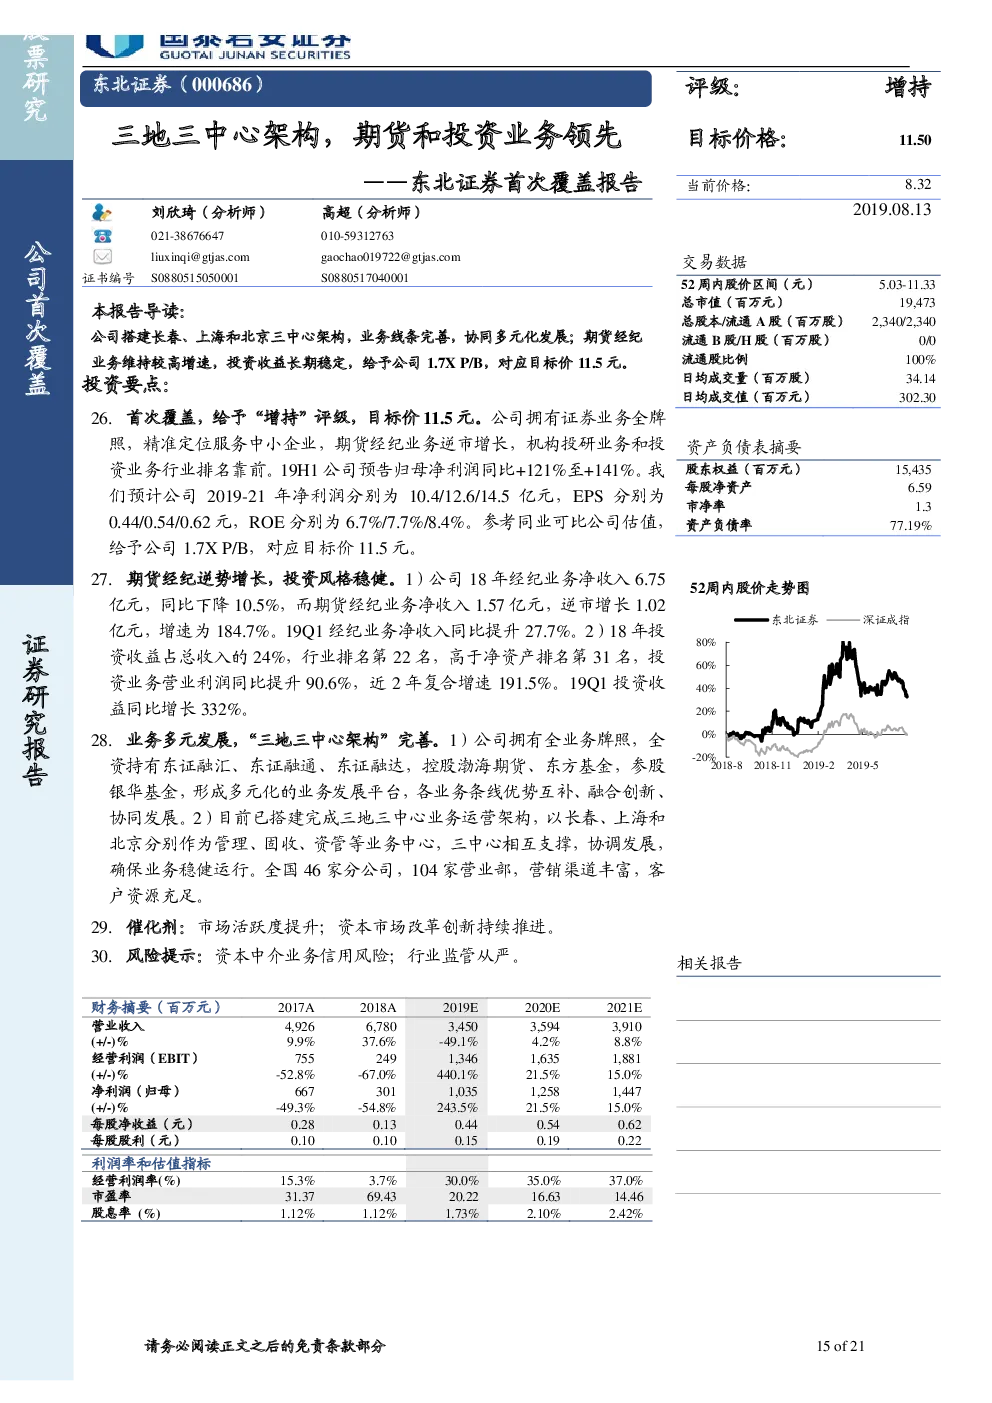Select the report date 2019.08.13
Screen dimensions: 992x1403
tap(892, 209)
